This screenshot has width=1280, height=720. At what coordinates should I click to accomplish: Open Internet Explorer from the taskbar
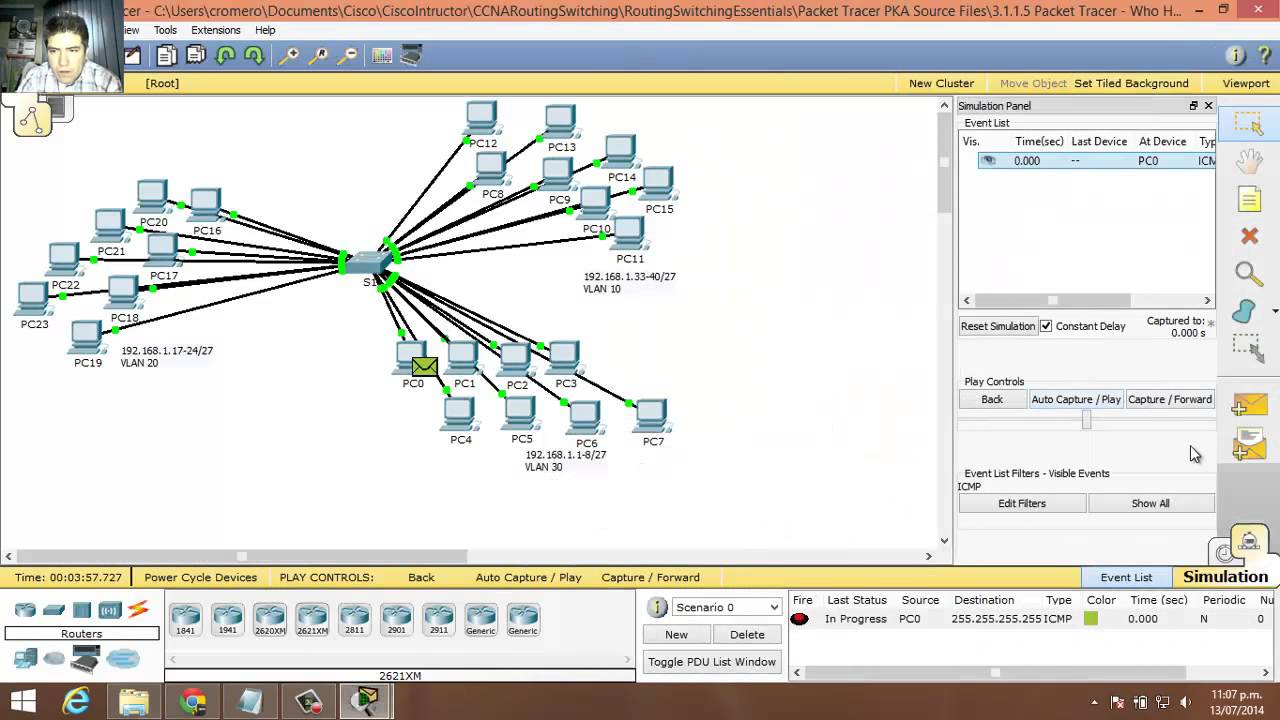pos(76,702)
